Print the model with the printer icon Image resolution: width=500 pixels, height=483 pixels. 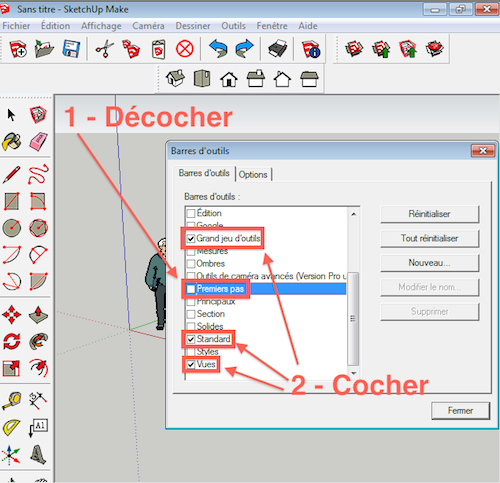278,49
